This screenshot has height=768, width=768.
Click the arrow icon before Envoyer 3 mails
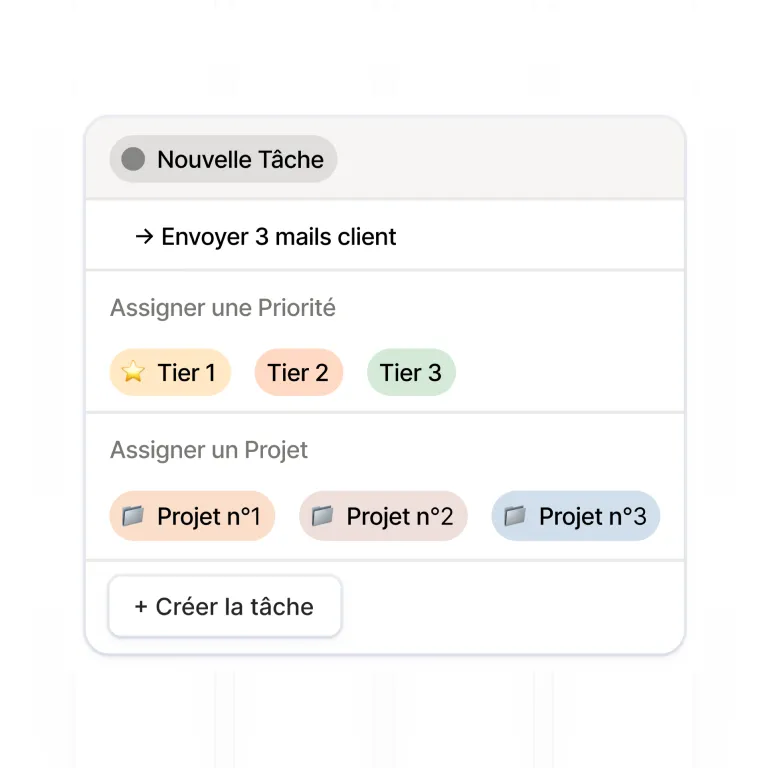pyautogui.click(x=144, y=237)
